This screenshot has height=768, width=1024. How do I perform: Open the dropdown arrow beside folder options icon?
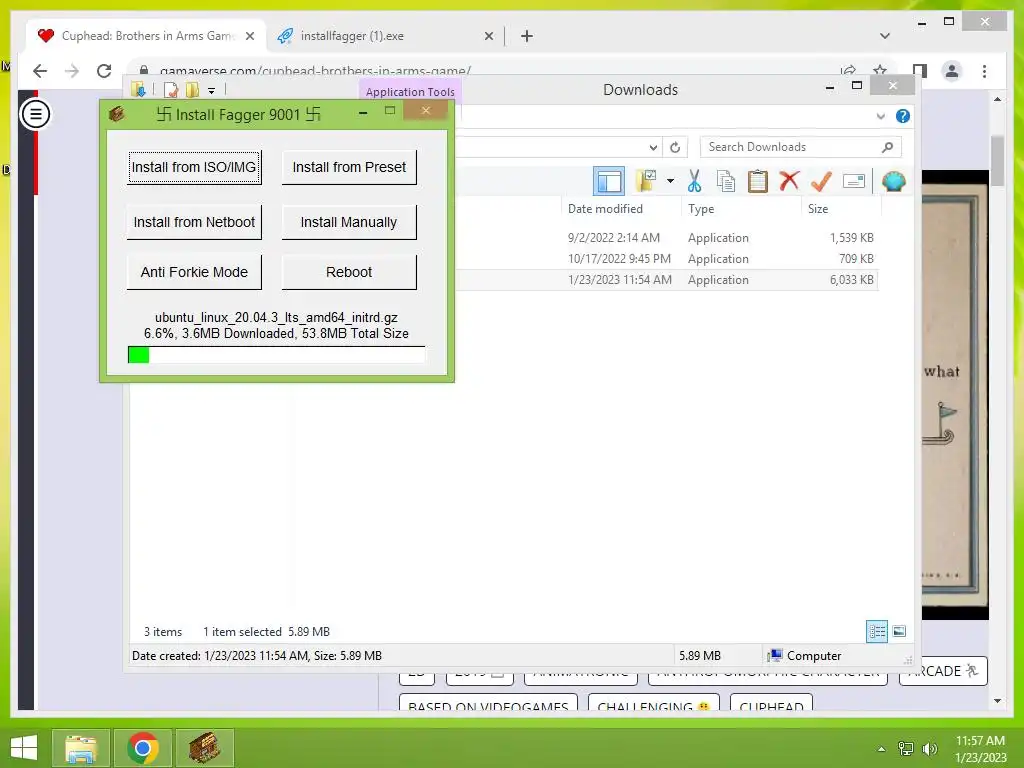pyautogui.click(x=670, y=181)
